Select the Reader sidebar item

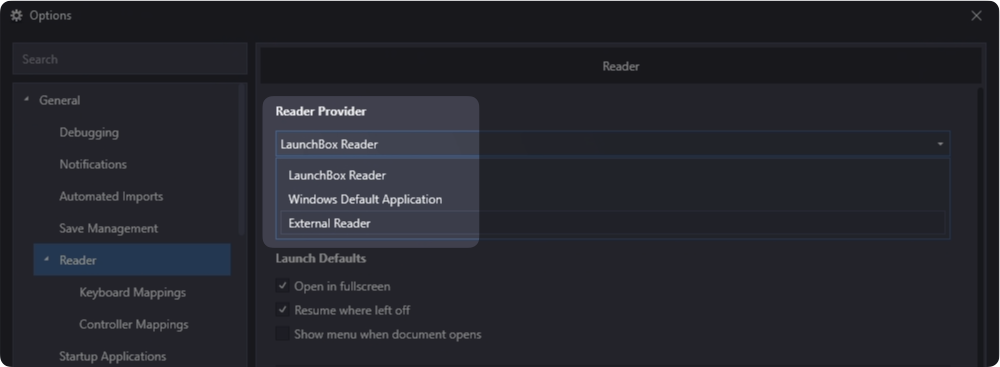coord(132,260)
